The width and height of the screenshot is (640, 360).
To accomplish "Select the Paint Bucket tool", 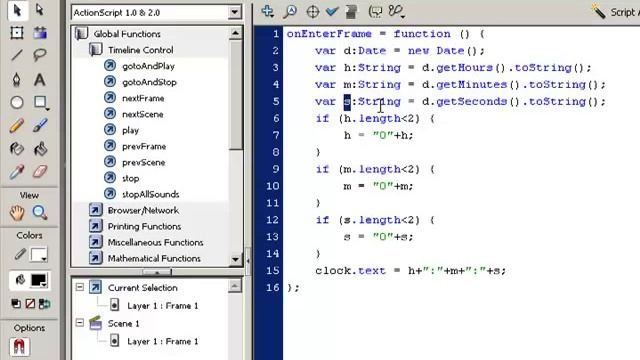I will tap(40, 149).
